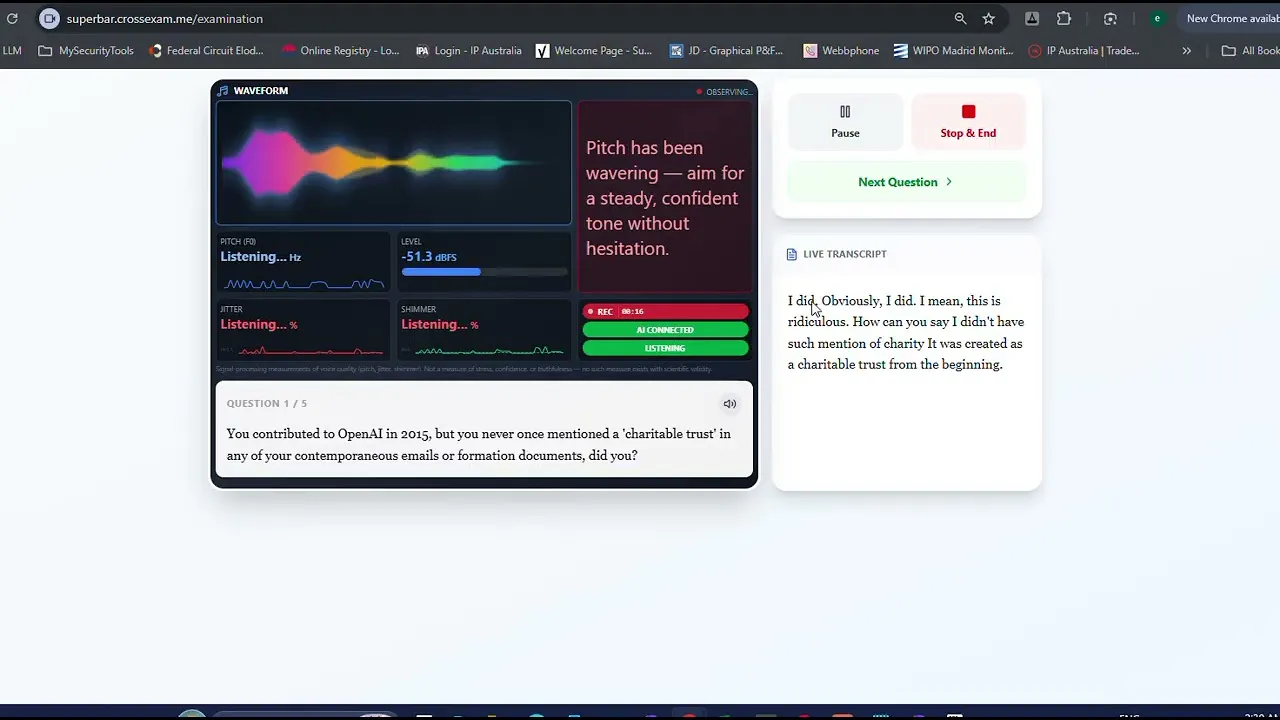
Task: Reload the page with the refresh icon
Action: pos(12,18)
